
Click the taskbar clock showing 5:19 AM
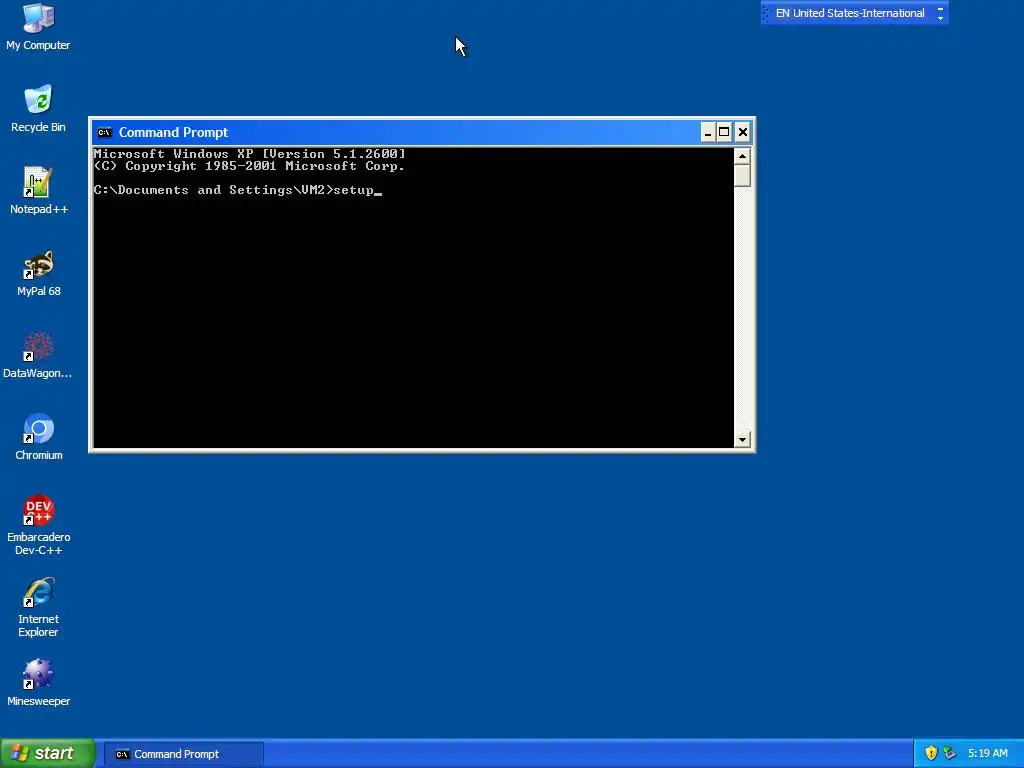tap(987, 753)
